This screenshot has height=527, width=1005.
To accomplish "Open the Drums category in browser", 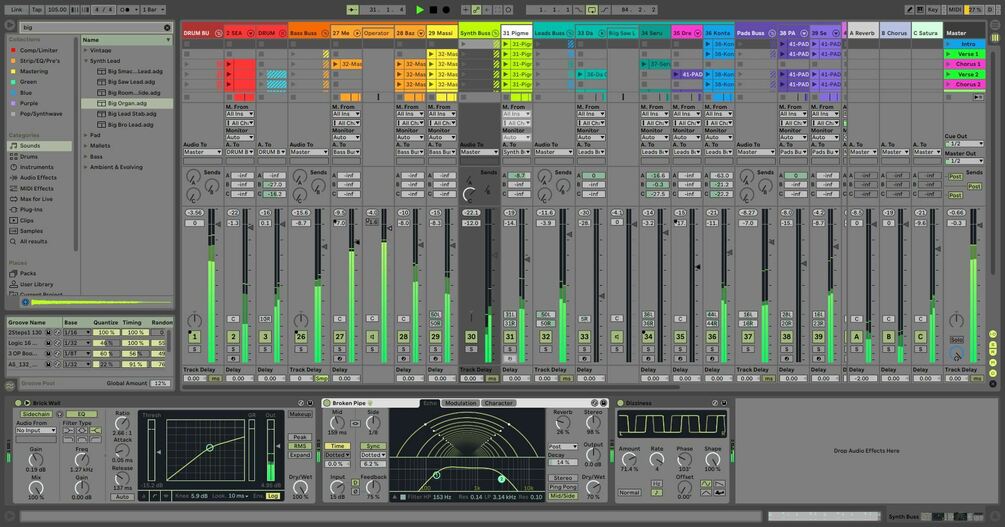I will pyautogui.click(x=28, y=156).
